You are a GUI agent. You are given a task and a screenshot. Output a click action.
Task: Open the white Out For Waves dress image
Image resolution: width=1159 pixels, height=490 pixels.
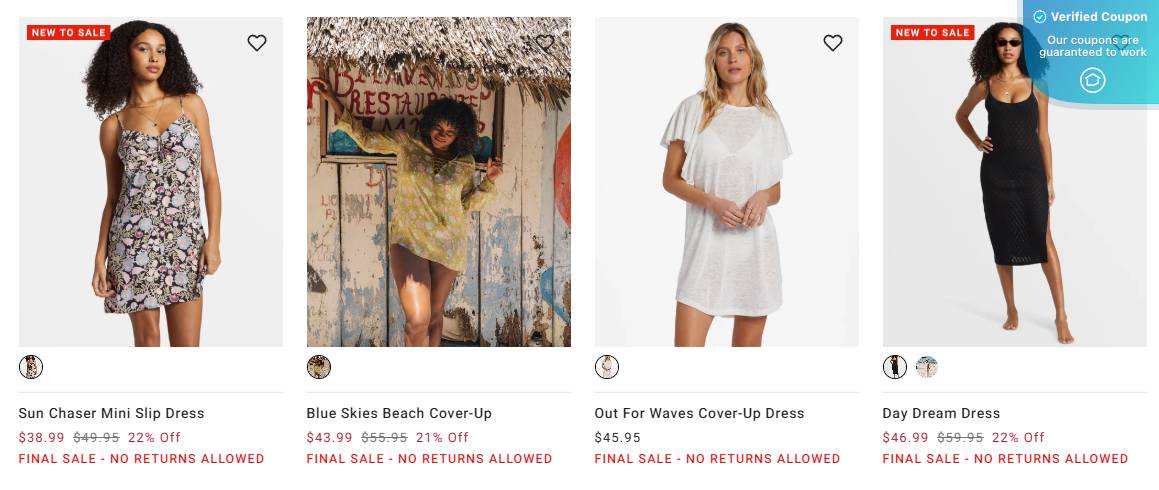click(x=727, y=200)
